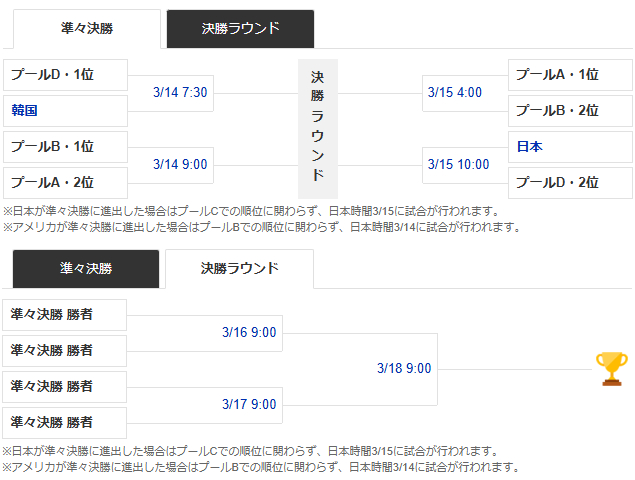
Task: Click the プールB・1位 bracket box
Action: pyautogui.click(x=66, y=147)
